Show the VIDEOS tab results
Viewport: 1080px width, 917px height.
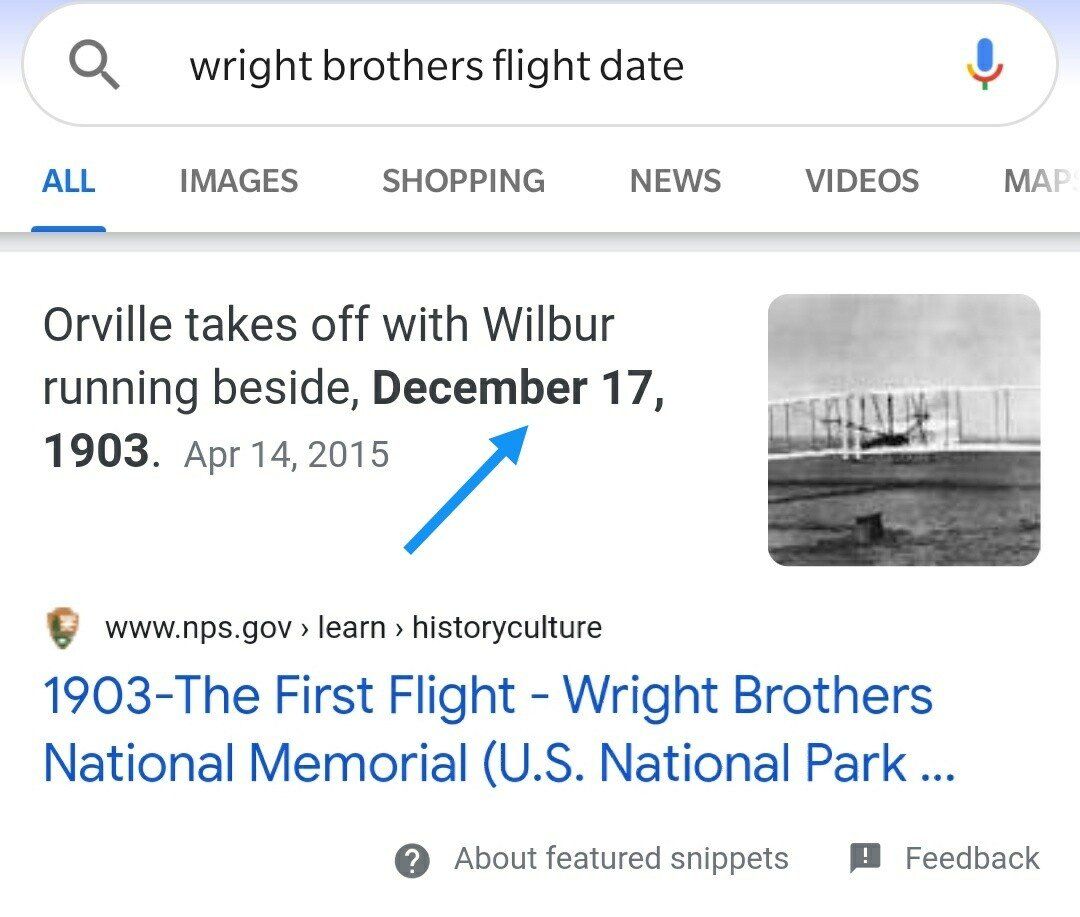pos(862,181)
